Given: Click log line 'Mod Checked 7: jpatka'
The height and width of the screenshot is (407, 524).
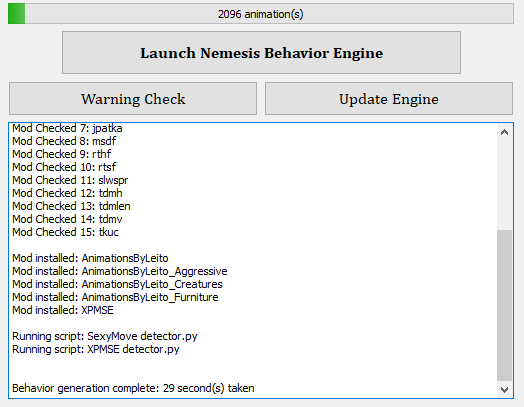Looking at the screenshot, I should (x=67, y=128).
